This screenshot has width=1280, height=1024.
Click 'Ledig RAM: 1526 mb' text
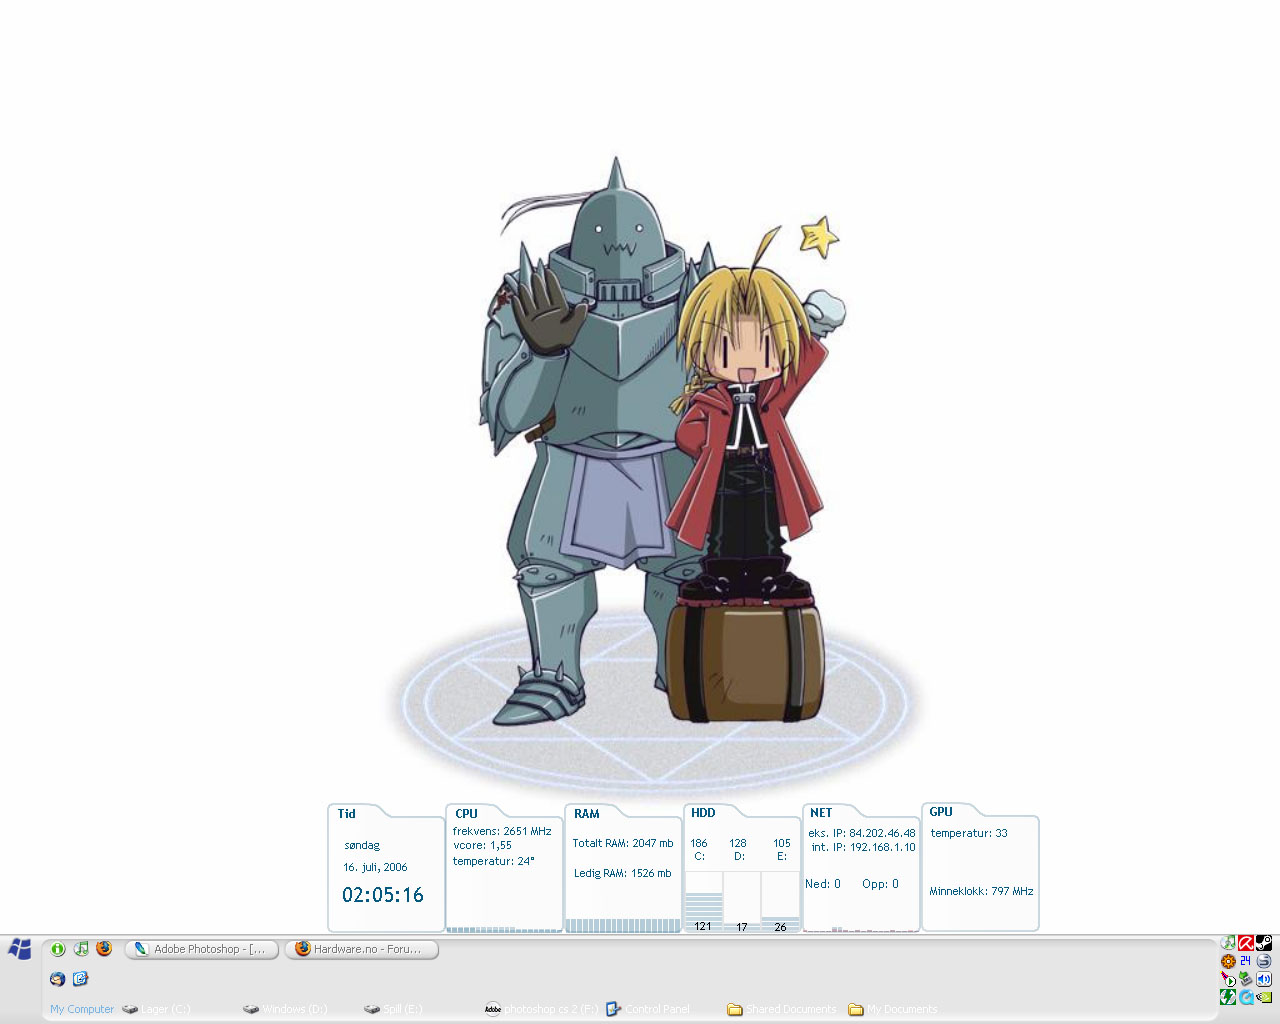[x=623, y=873]
